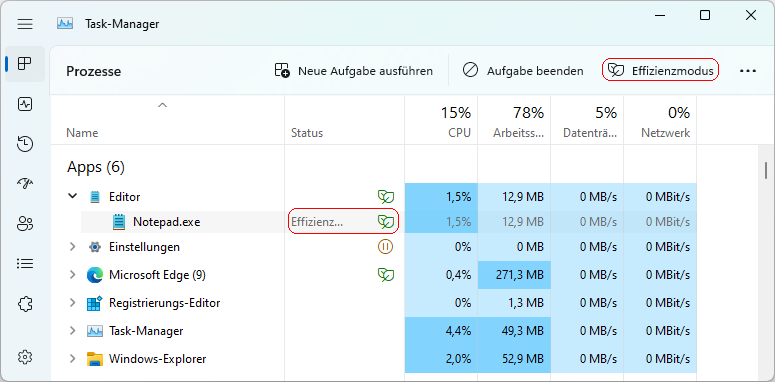The height and width of the screenshot is (382, 775).
Task: Select the Windows-Explorer row name
Action: coord(157,359)
